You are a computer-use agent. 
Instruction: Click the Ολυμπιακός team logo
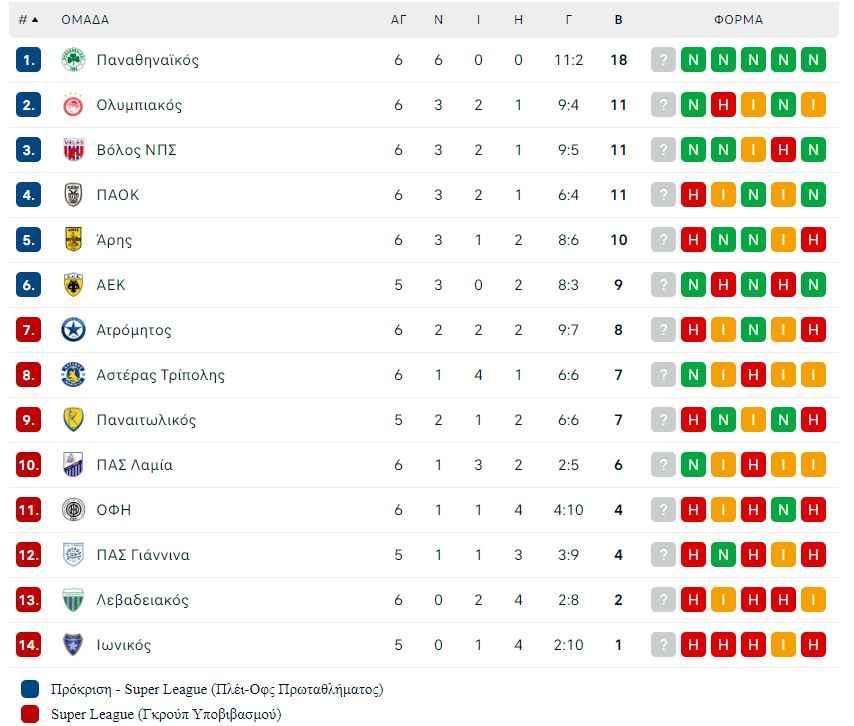click(73, 105)
